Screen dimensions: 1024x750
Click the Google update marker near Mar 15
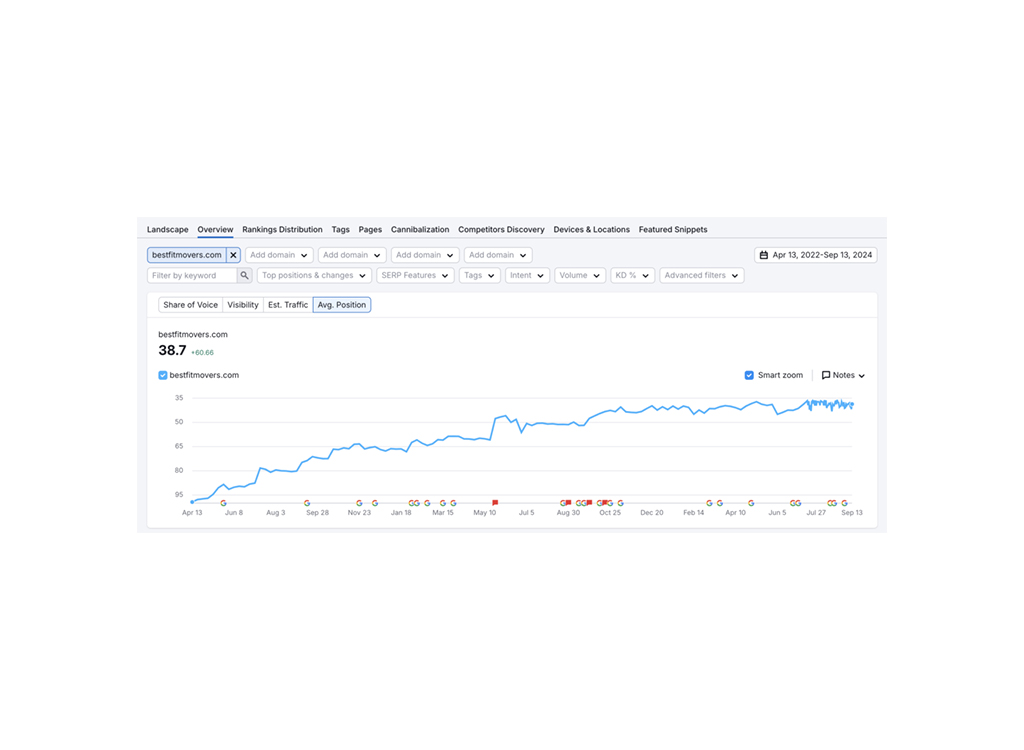(441, 503)
